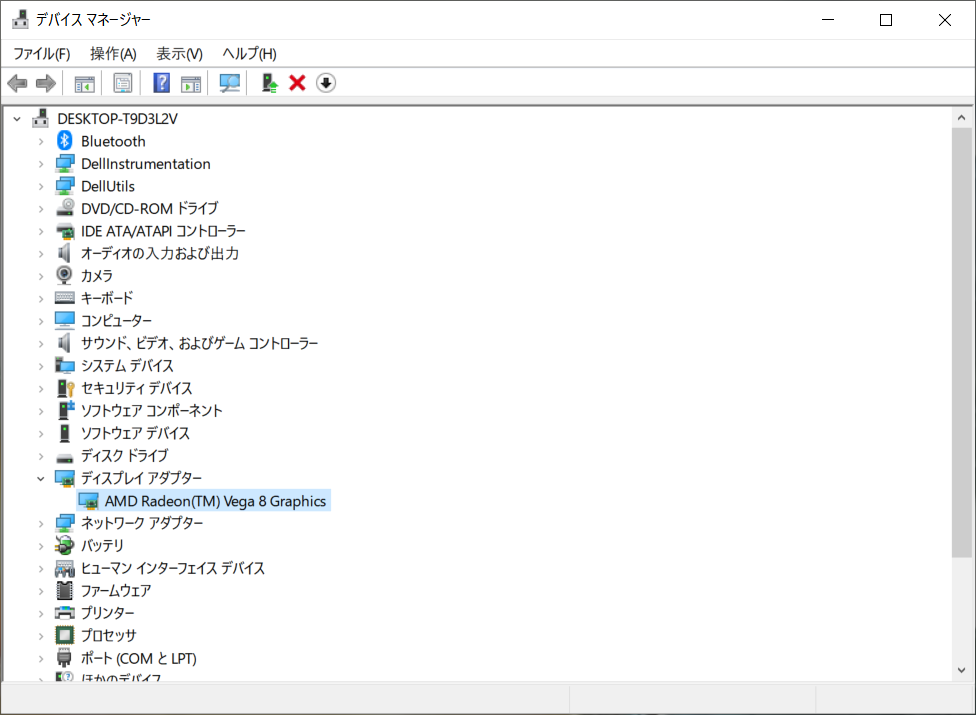Click the AMD Radeon display adapter icon
Screen dimensions: 976x715
pyautogui.click(x=88, y=501)
